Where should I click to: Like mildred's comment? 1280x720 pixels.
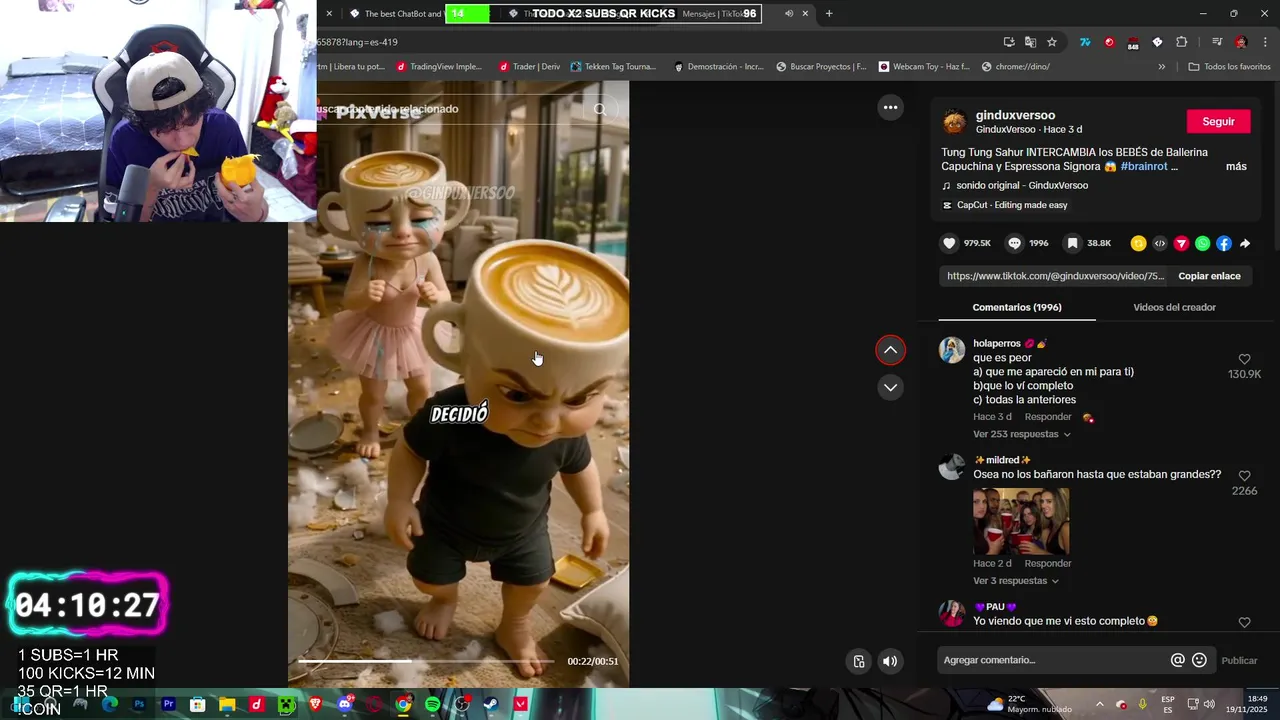click(x=1244, y=476)
